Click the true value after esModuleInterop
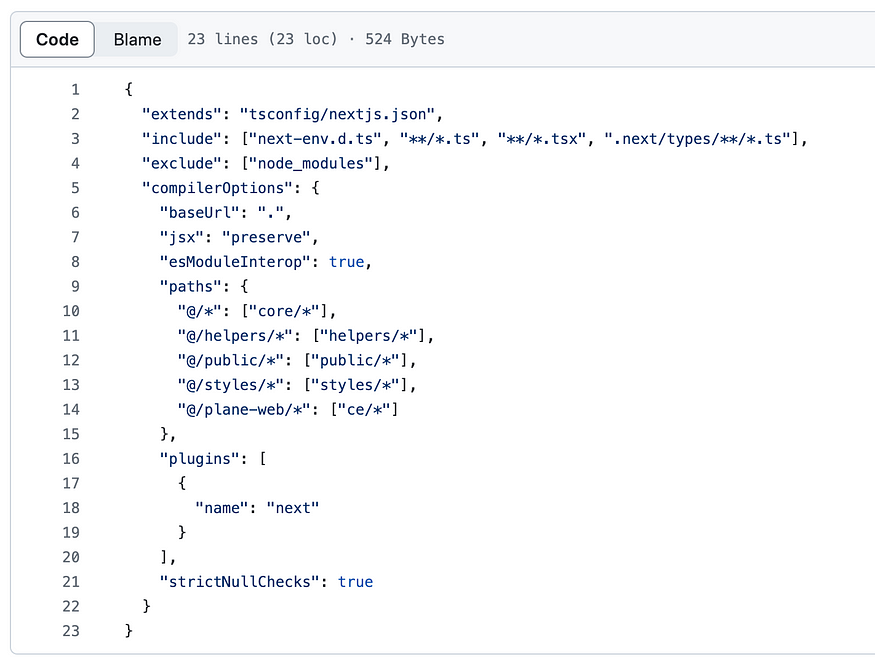The width and height of the screenshot is (875, 657). point(346,262)
